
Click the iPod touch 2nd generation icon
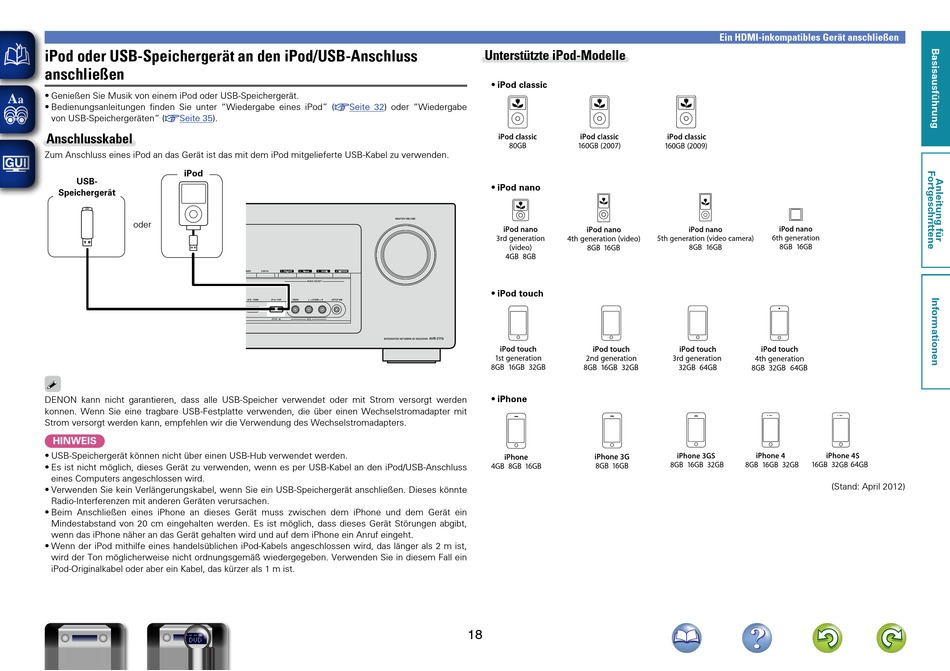coord(611,323)
